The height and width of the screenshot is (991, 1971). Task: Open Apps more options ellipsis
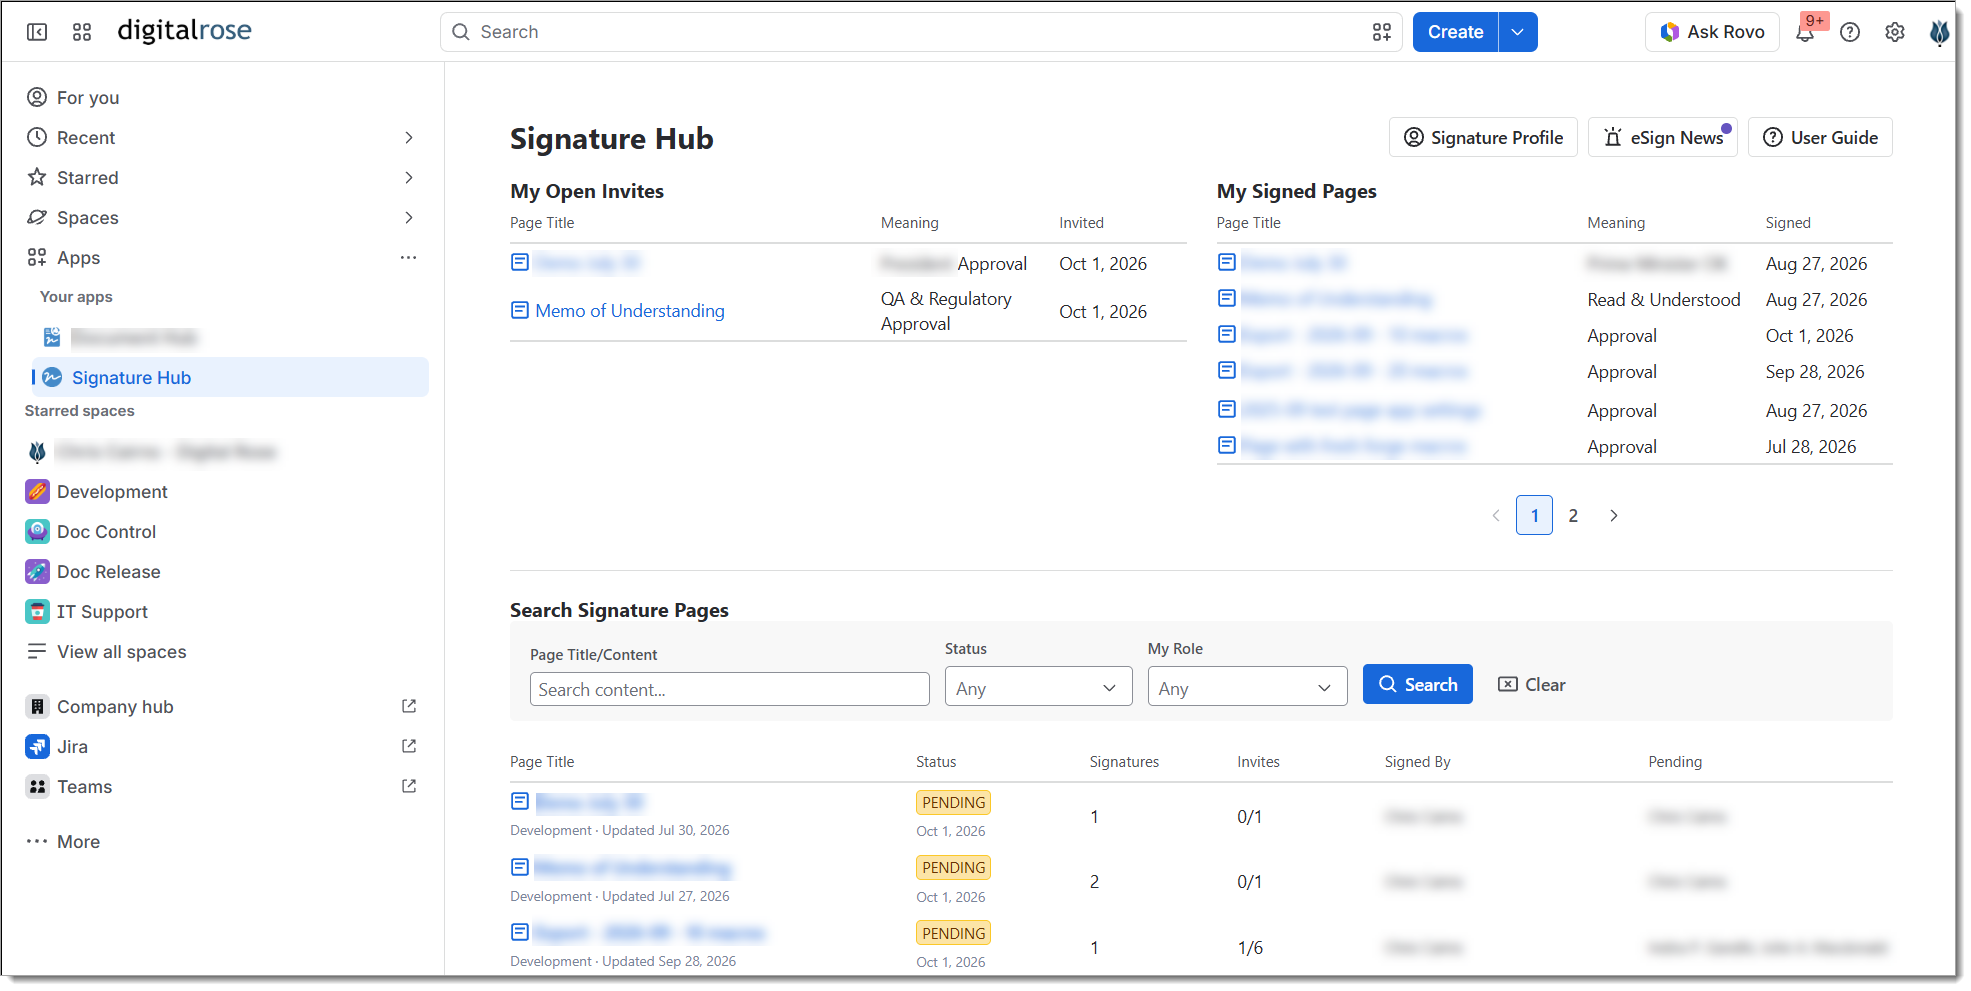point(408,257)
